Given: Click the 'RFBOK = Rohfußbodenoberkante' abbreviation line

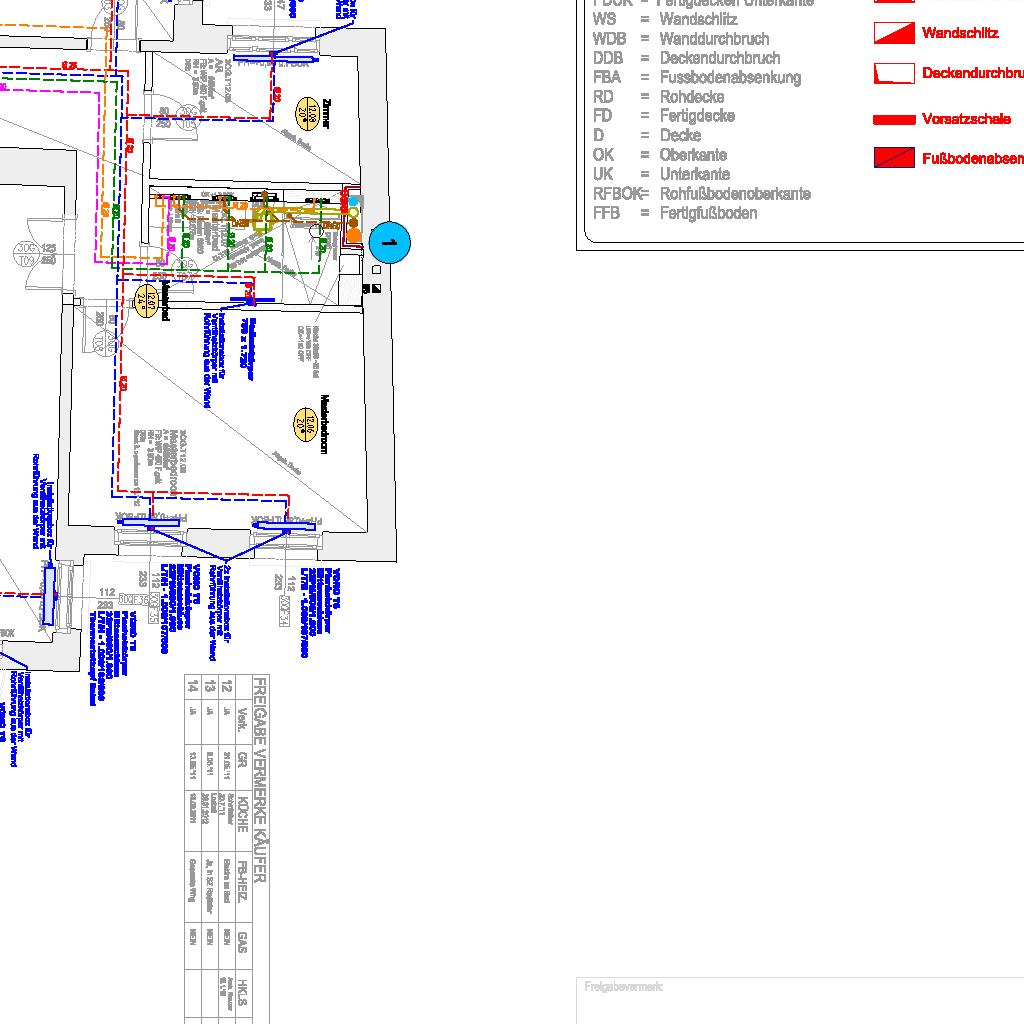Looking at the screenshot, I should coord(701,194).
